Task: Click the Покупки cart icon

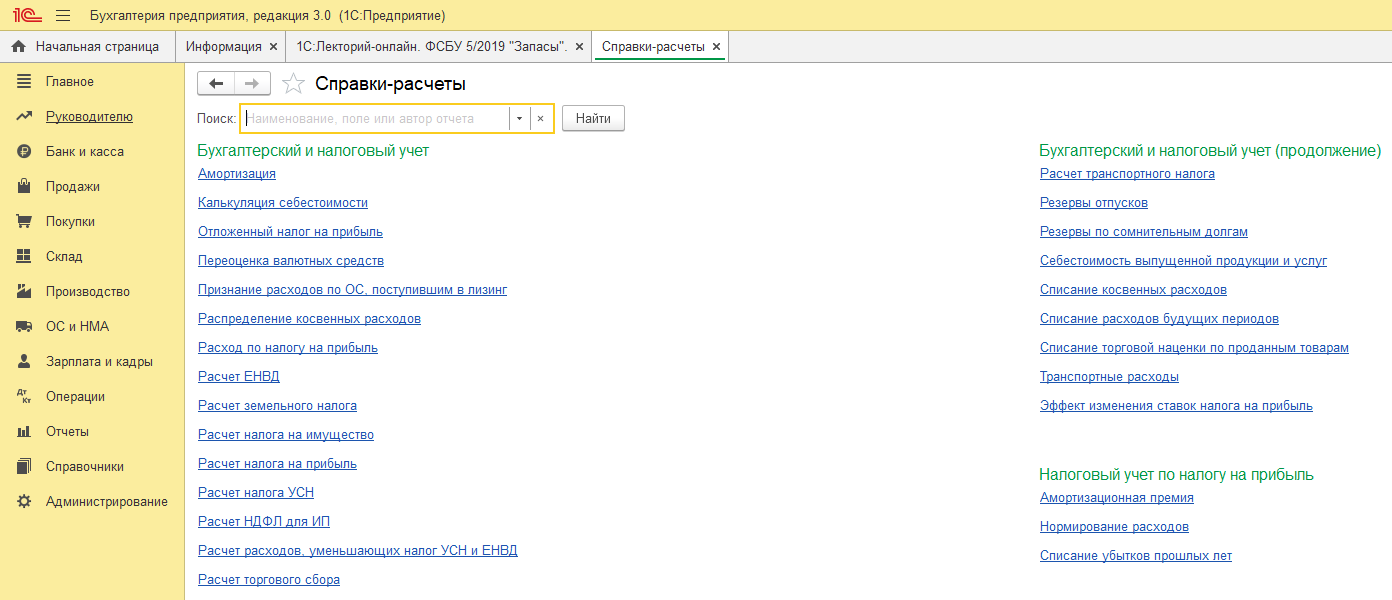Action: click(x=24, y=222)
